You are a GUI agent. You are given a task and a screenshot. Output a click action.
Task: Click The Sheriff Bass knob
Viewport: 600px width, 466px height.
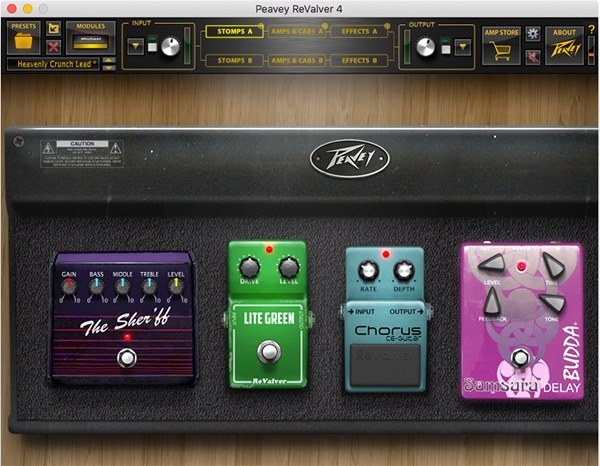96,287
